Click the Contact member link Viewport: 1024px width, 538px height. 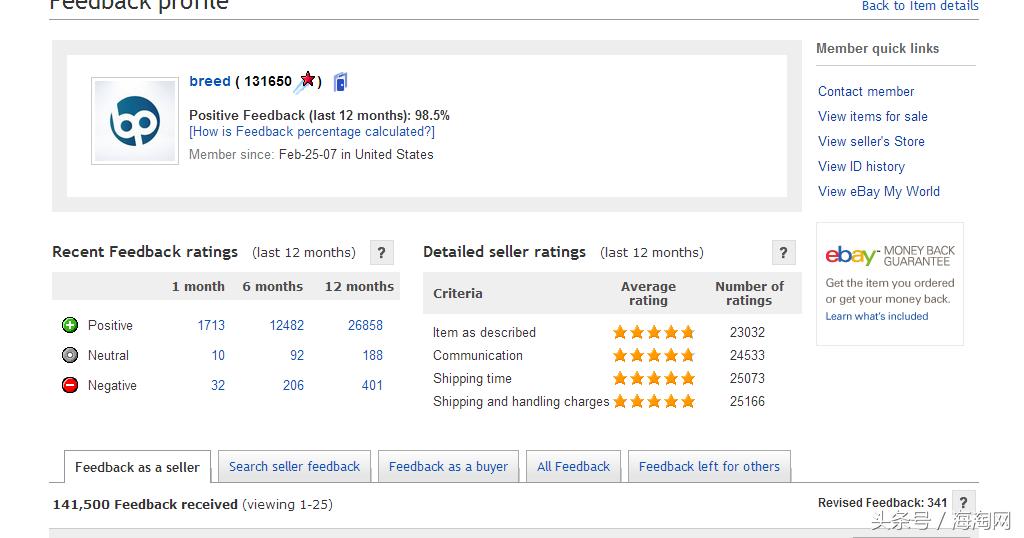(866, 91)
